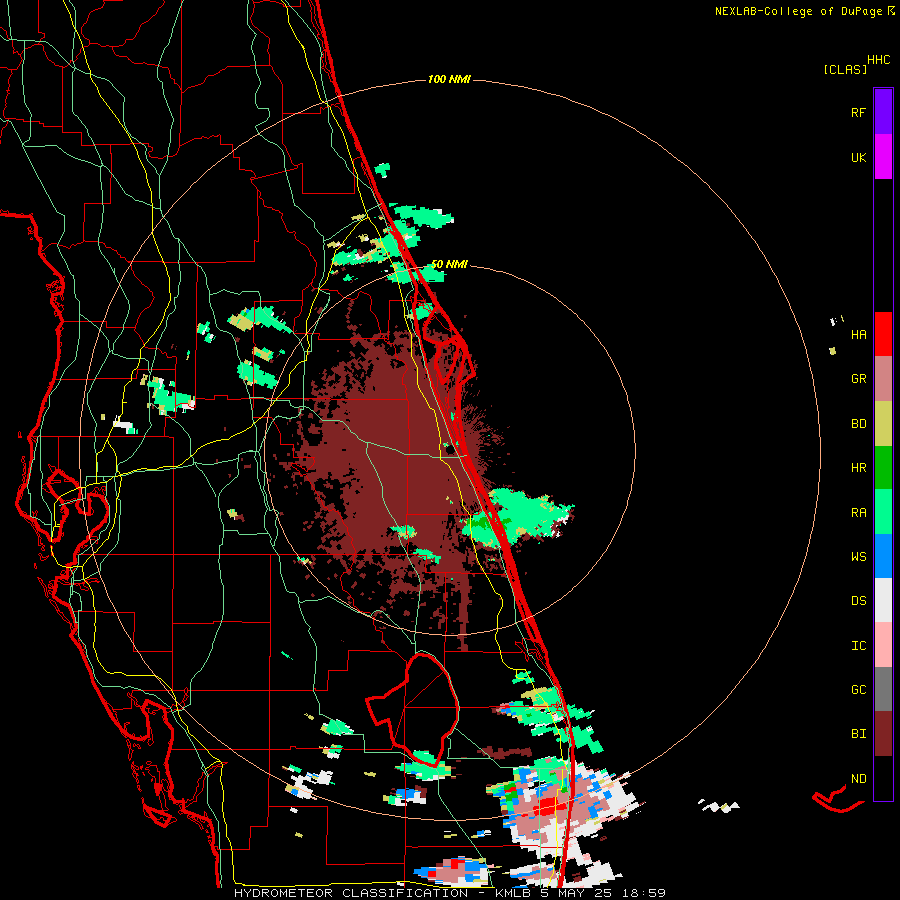Click the '5 MAY 25' date text
900x900 pixels.
tap(576, 893)
